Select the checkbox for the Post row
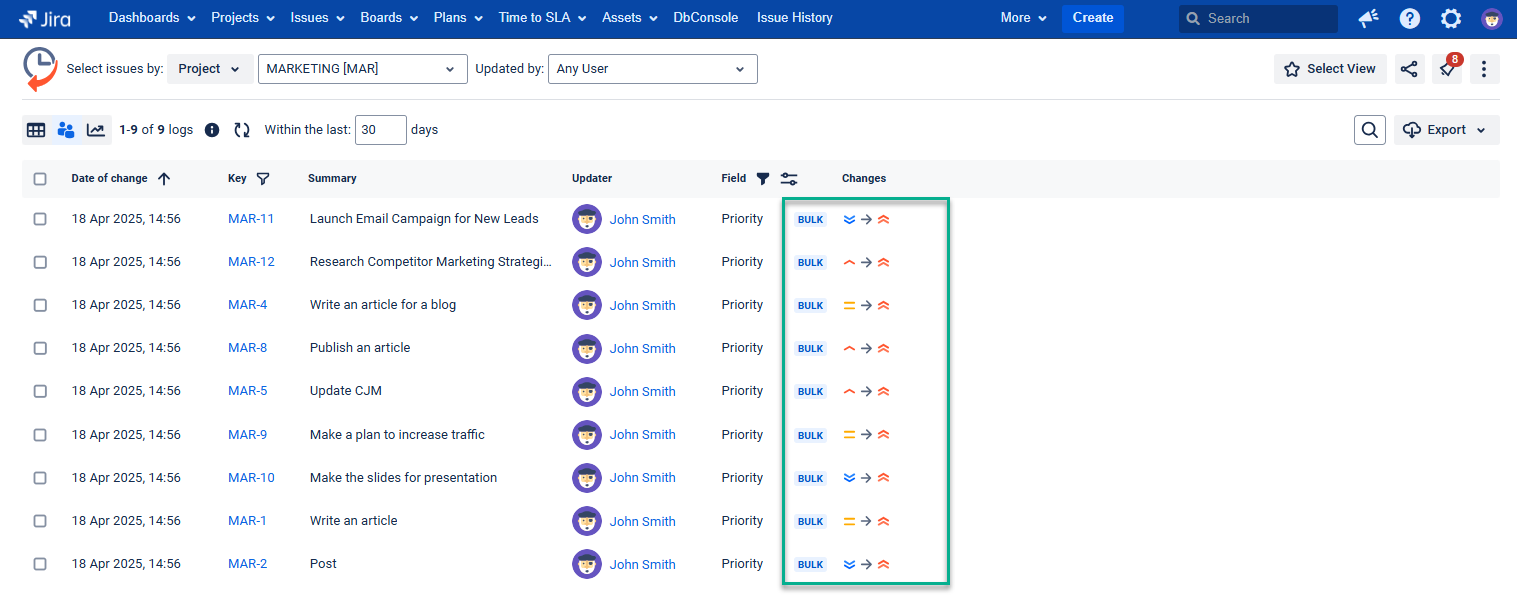 (x=40, y=564)
